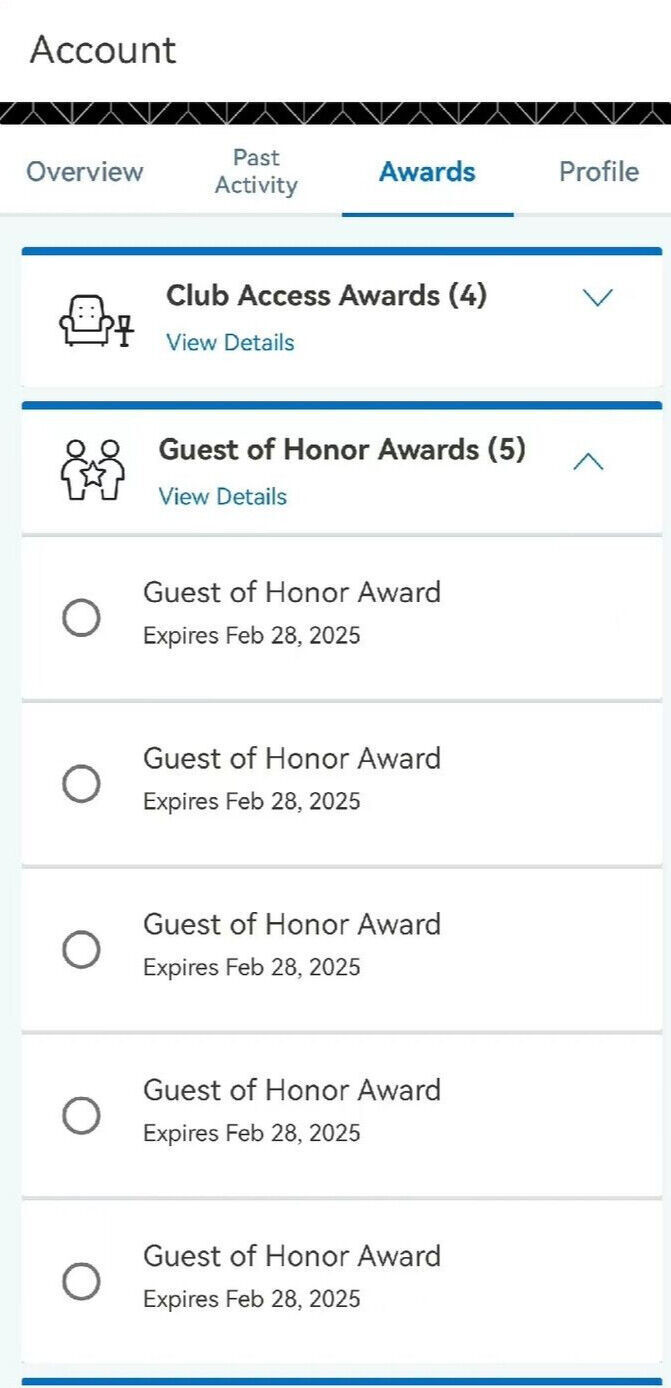The image size is (671, 1388).
Task: Open View Details under Guest of Honor Awards
Action: point(222,497)
